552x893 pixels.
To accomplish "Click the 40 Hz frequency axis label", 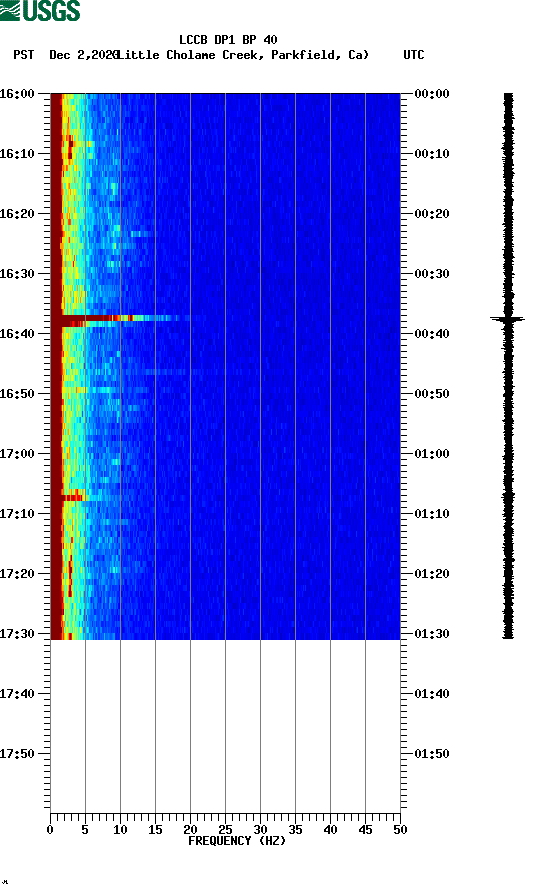I will tap(330, 830).
